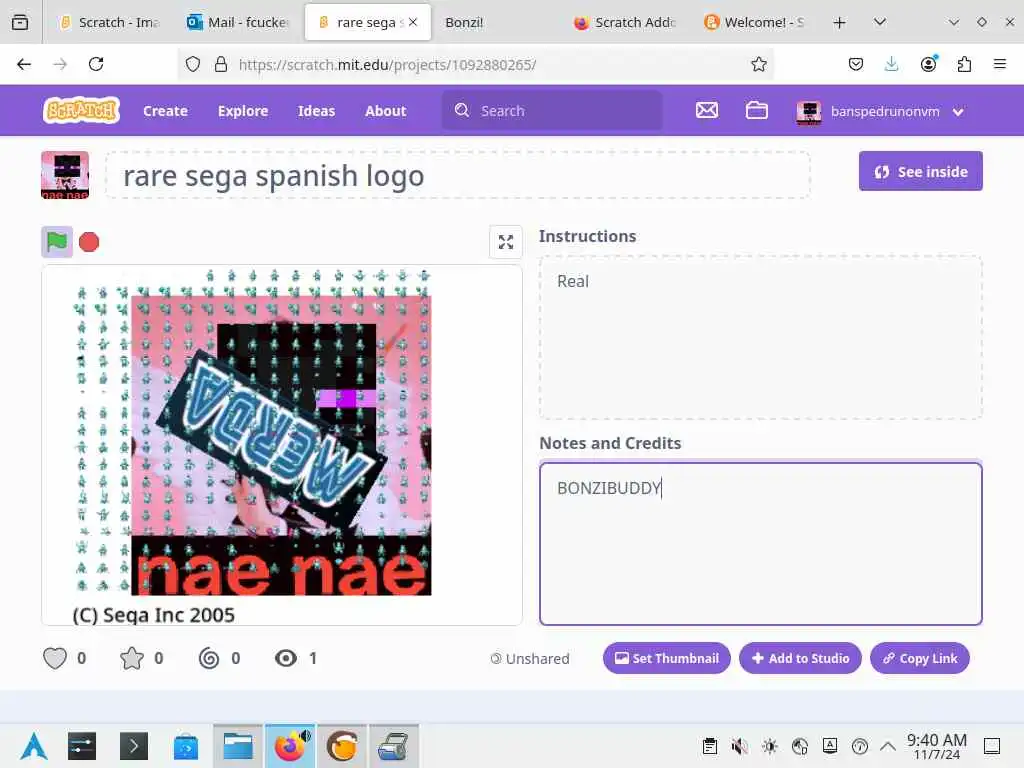Click the views eye icon

click(x=285, y=658)
